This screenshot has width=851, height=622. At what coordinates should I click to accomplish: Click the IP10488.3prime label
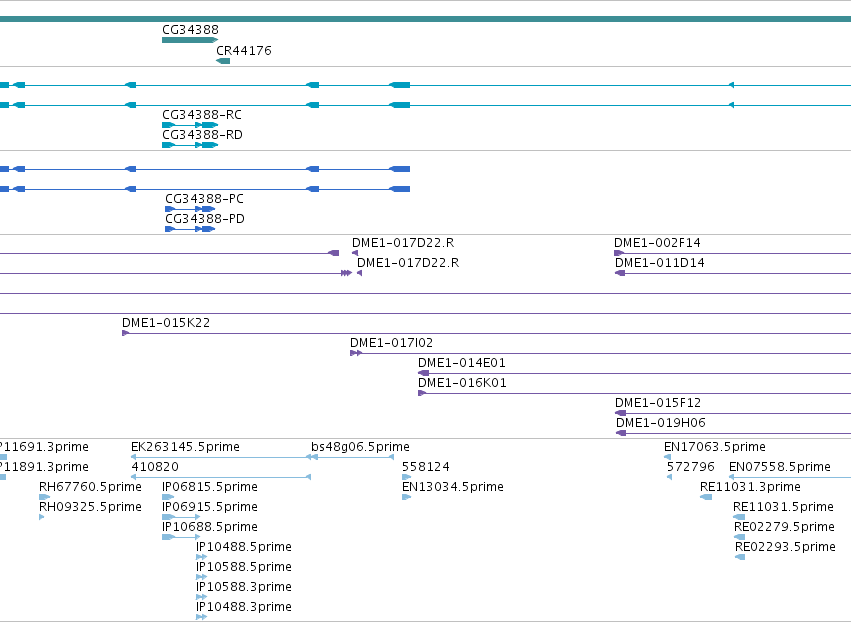[x=244, y=607]
